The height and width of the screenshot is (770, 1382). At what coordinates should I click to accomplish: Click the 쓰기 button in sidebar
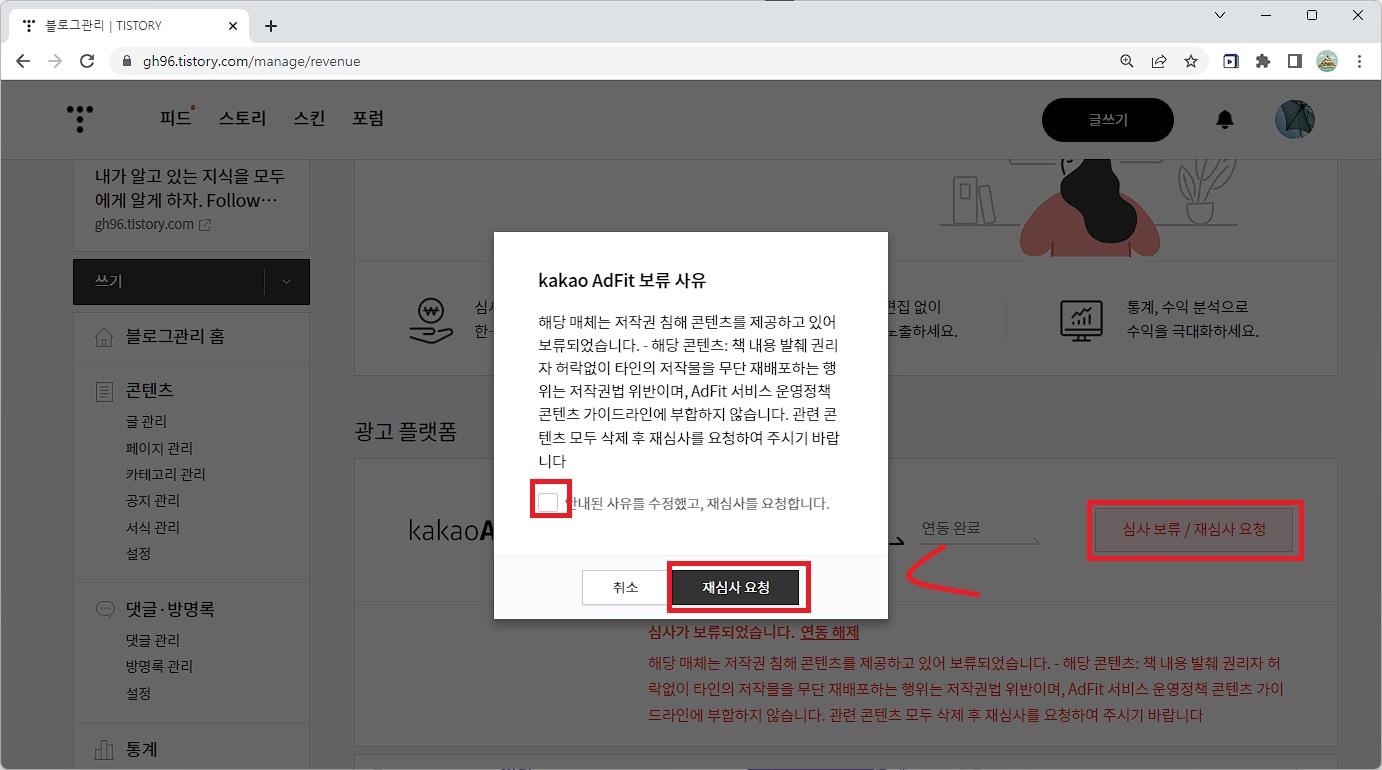(x=169, y=282)
